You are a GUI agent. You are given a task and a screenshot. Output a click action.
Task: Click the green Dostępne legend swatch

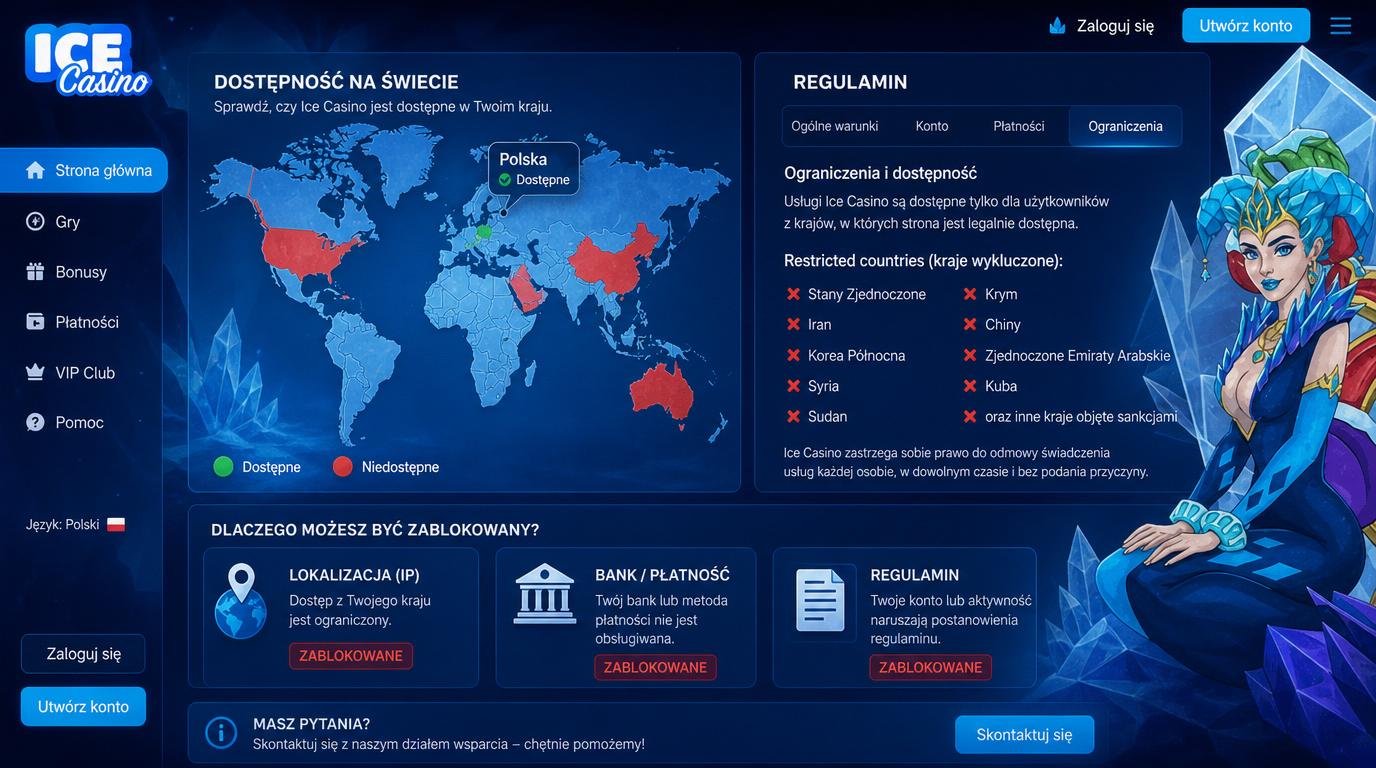coord(223,467)
